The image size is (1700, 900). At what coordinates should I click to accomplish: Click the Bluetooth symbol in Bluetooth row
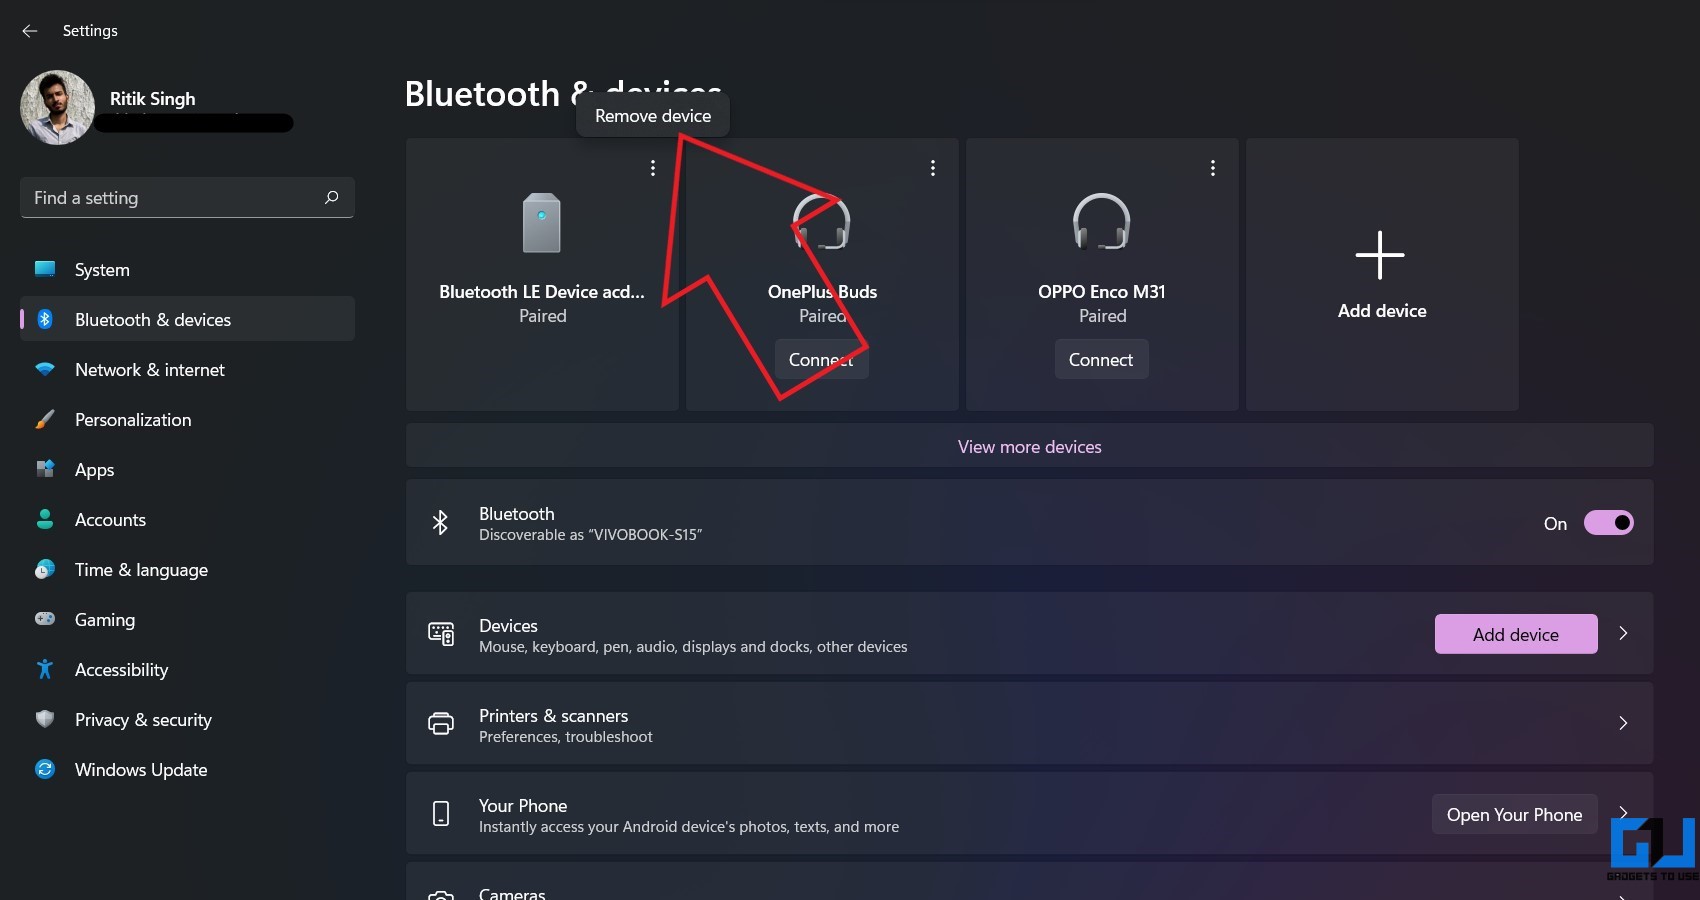coord(440,522)
